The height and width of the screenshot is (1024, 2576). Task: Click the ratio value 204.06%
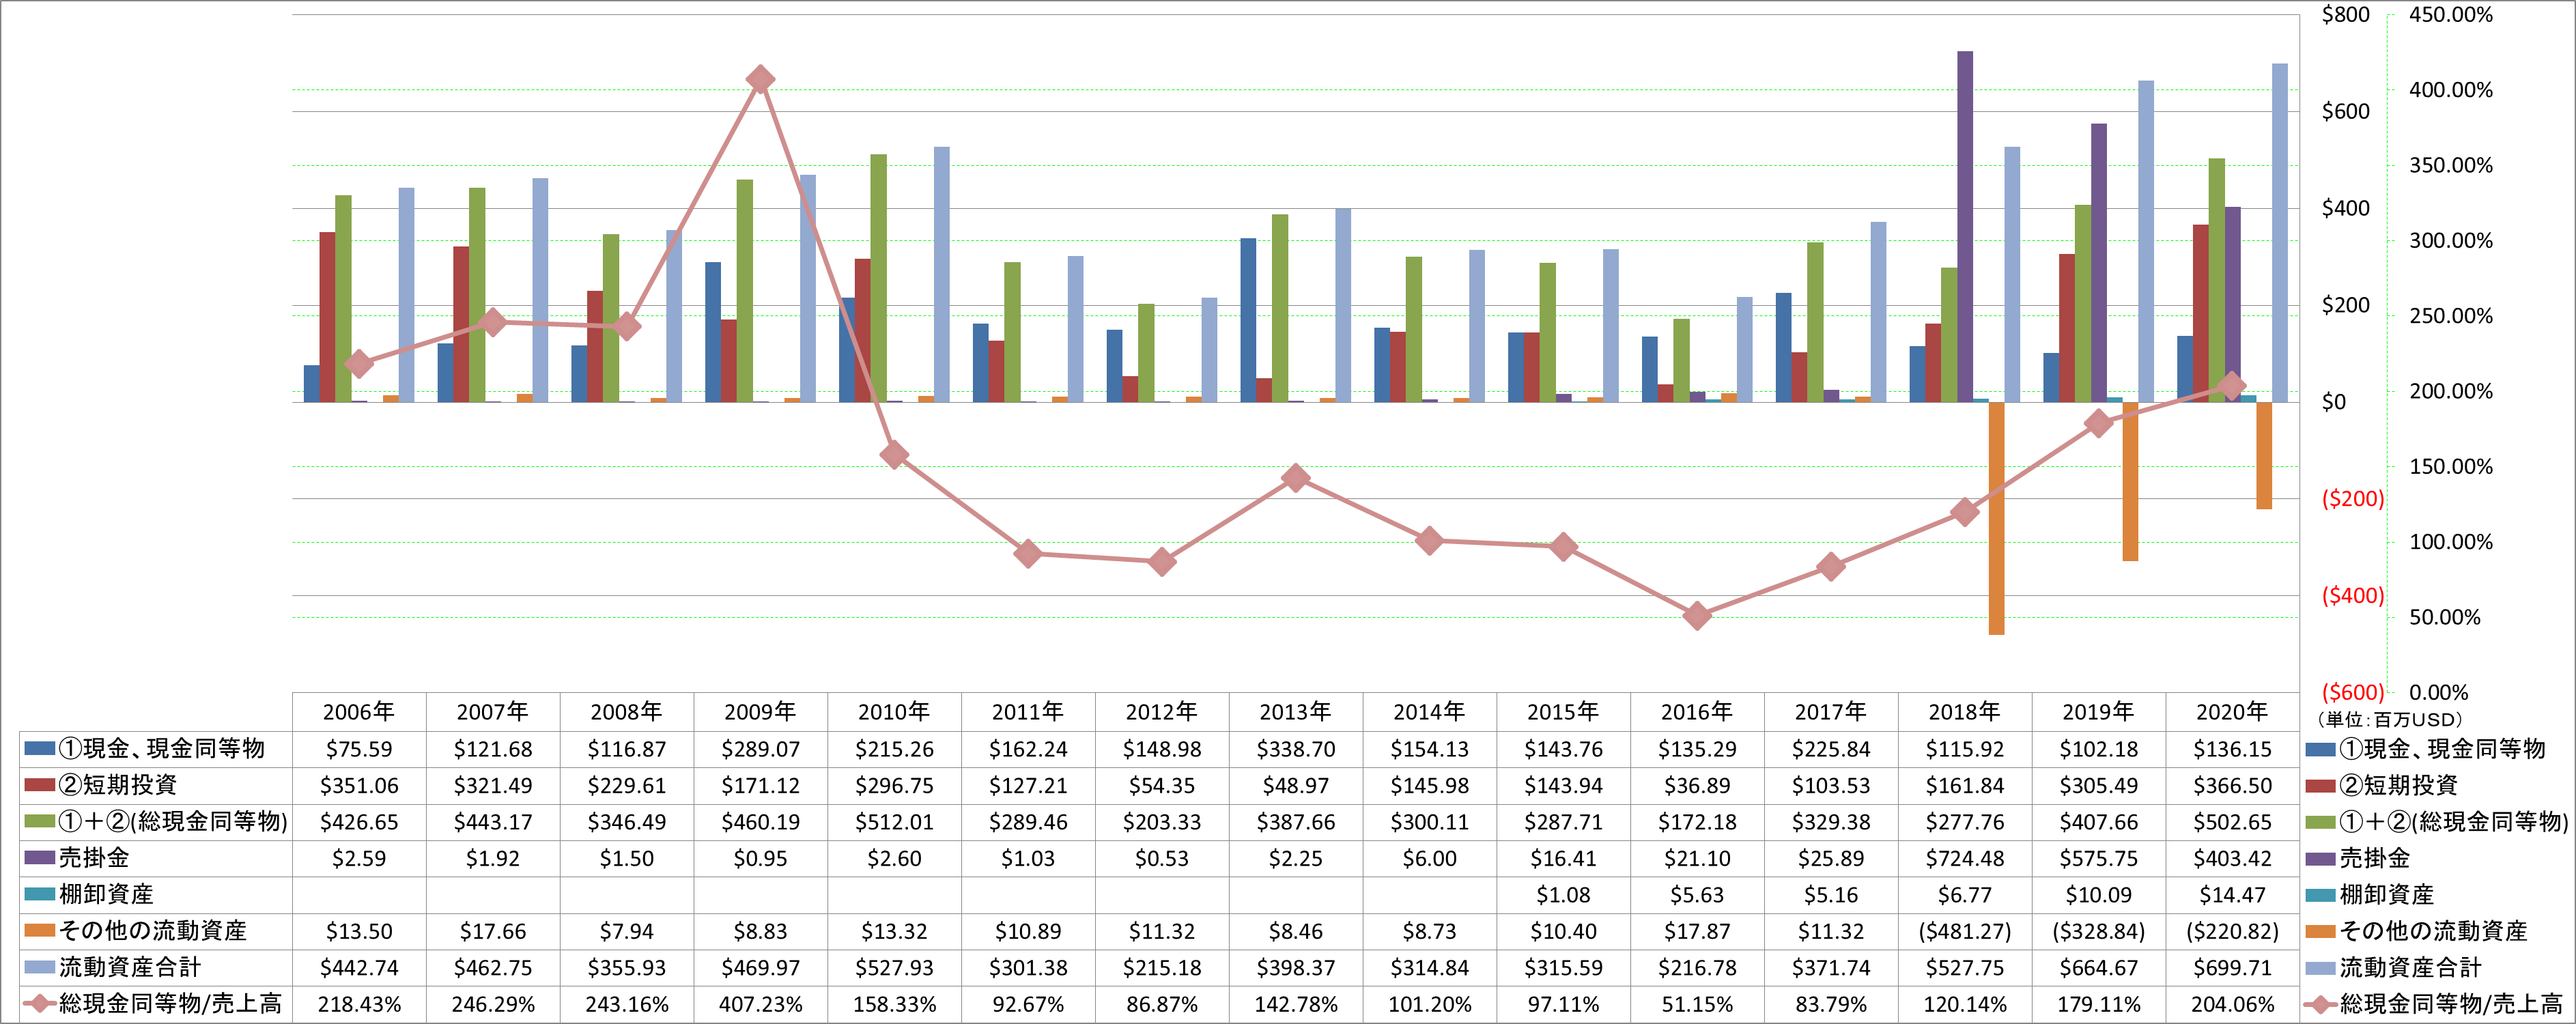[x=2233, y=1004]
